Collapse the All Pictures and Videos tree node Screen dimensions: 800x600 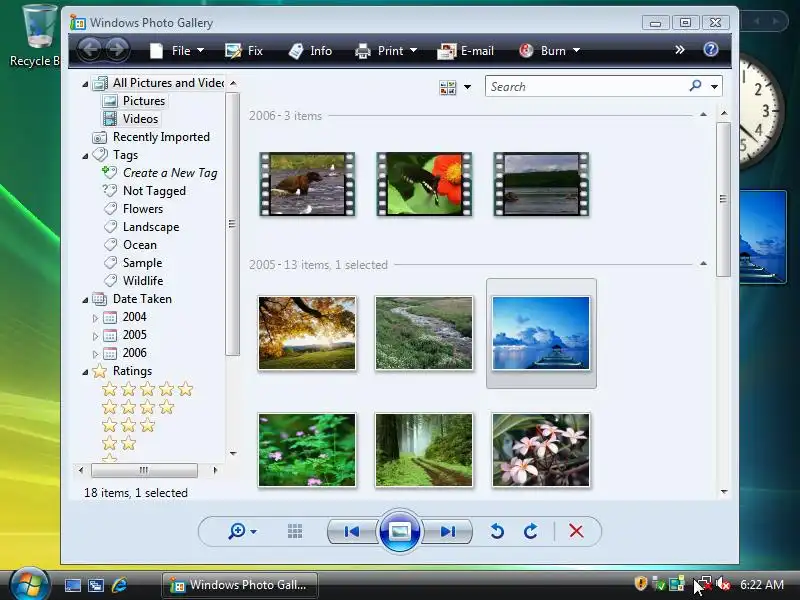click(85, 84)
